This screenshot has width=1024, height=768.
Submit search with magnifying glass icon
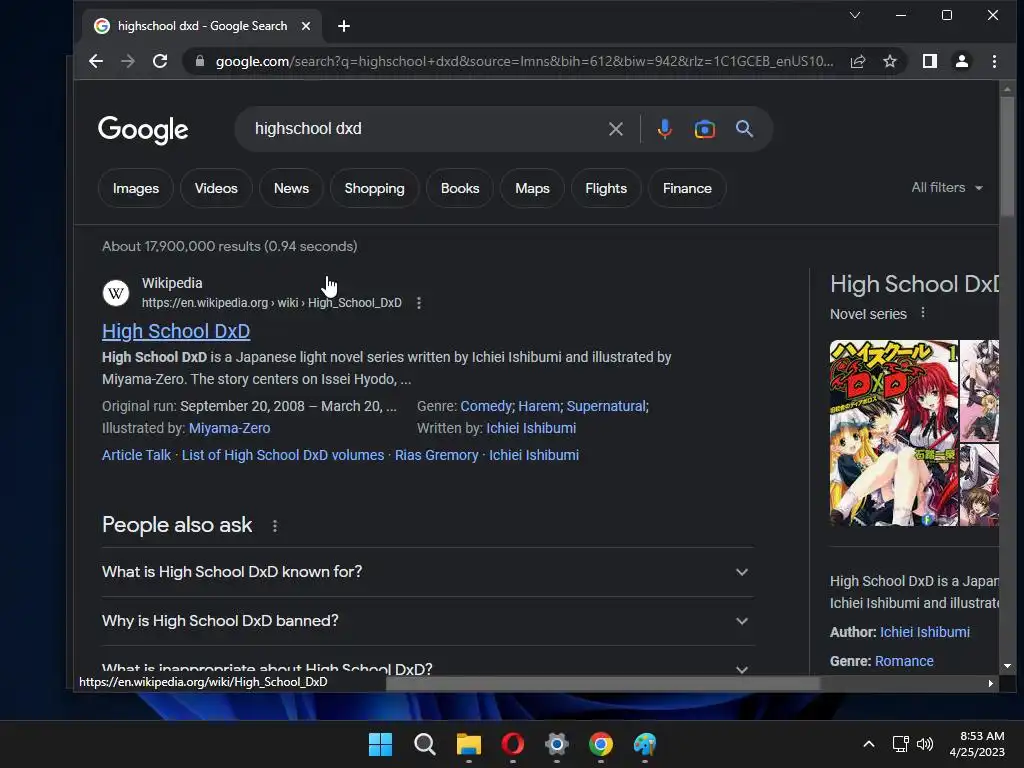tap(744, 129)
